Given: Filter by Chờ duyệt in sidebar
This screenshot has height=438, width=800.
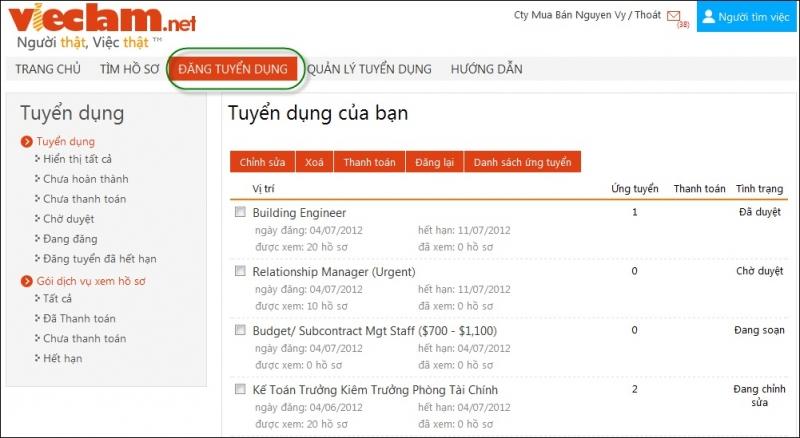Looking at the screenshot, I should click(70, 219).
